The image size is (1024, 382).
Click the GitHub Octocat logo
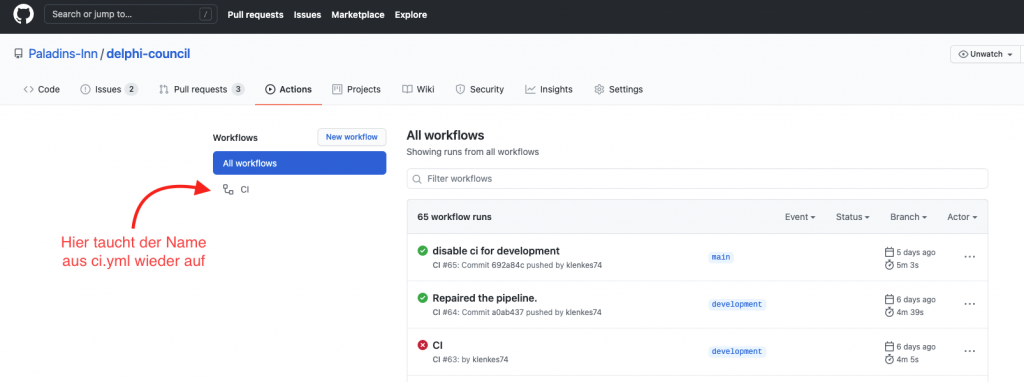(24, 14)
